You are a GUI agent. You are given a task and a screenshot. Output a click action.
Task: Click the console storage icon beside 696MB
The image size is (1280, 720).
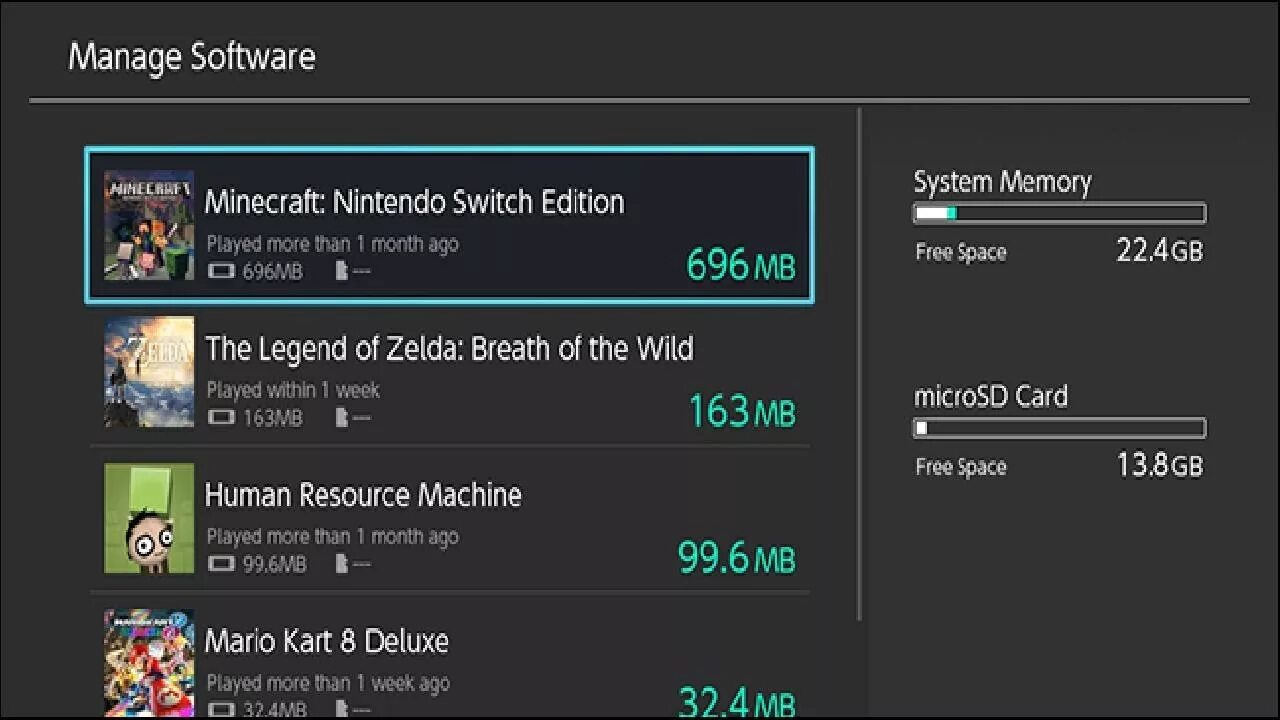(x=221, y=271)
